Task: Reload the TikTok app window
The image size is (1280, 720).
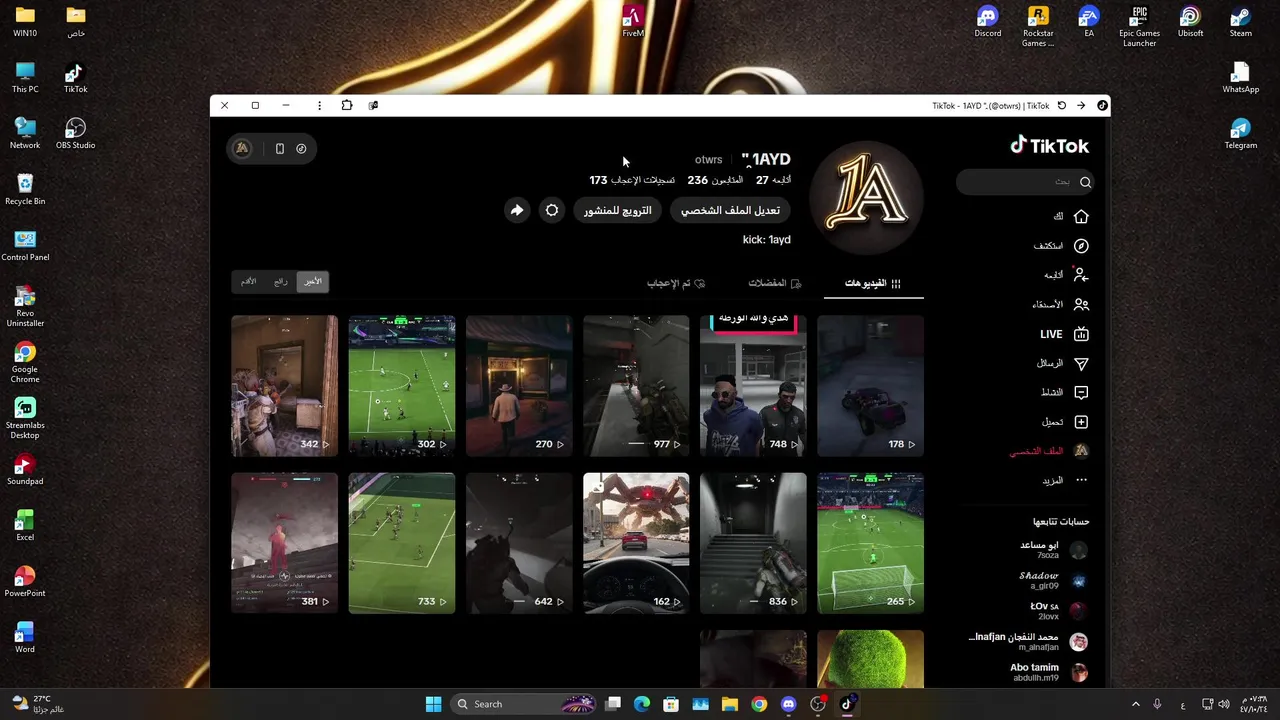Action: coord(1062,105)
